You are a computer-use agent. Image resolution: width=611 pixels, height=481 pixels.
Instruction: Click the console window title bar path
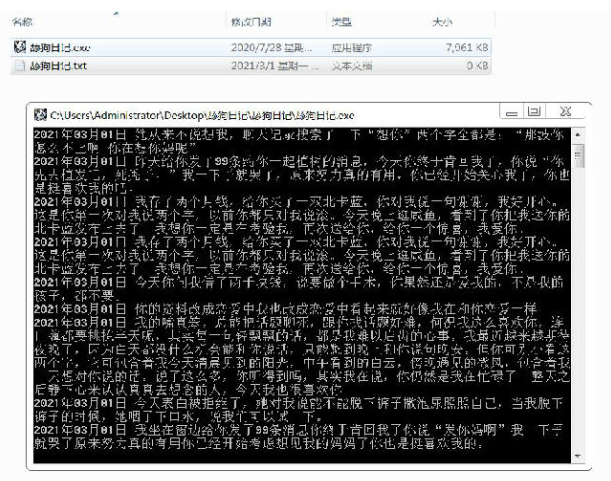(x=202, y=115)
